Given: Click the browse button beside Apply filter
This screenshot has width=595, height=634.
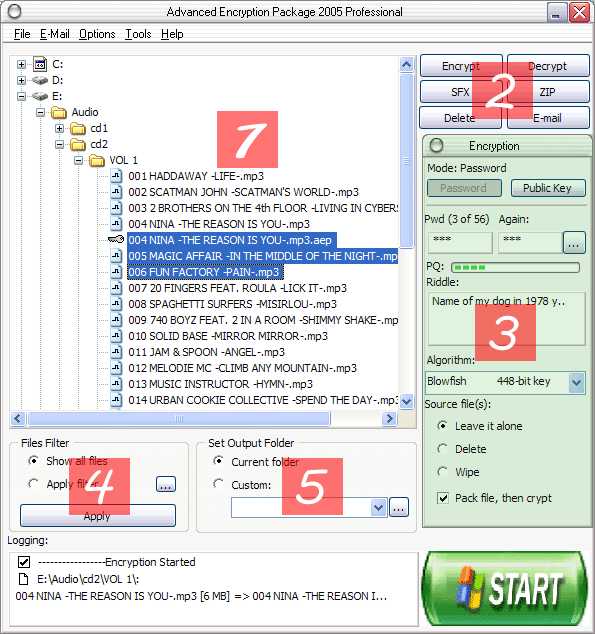Looking at the screenshot, I should (166, 484).
